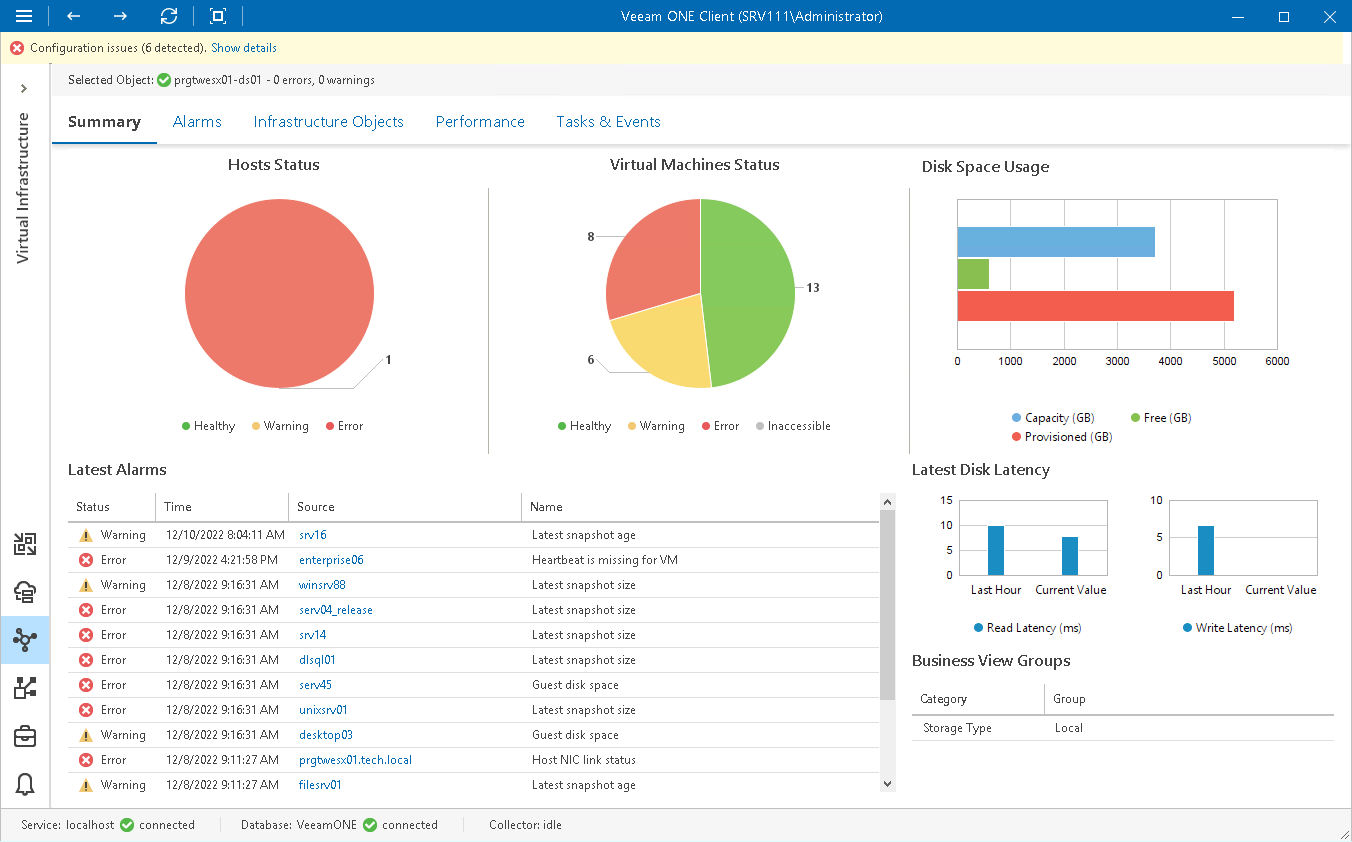Toggle full screen mode icon
This screenshot has height=842, width=1352.
pos(216,16)
